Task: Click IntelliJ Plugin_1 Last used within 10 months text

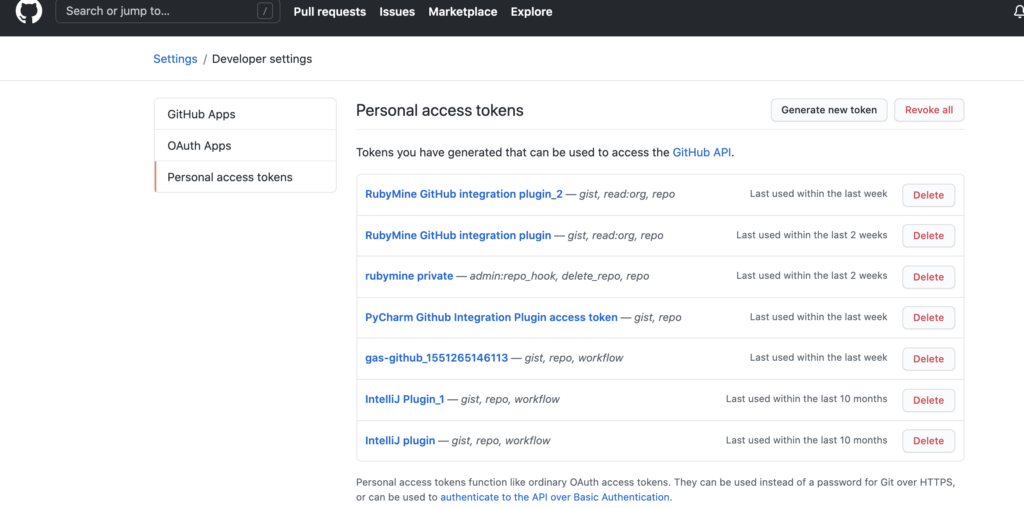Action: click(x=807, y=398)
